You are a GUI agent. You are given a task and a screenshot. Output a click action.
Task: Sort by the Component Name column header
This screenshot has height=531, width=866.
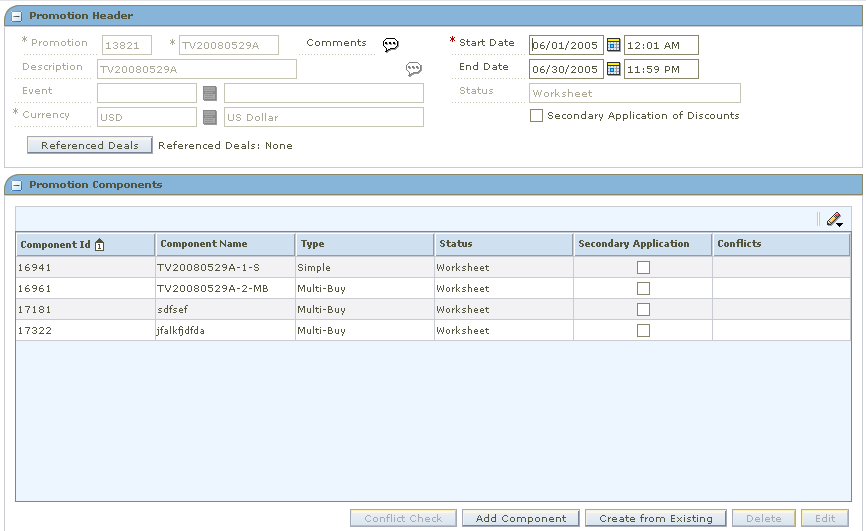[225, 244]
